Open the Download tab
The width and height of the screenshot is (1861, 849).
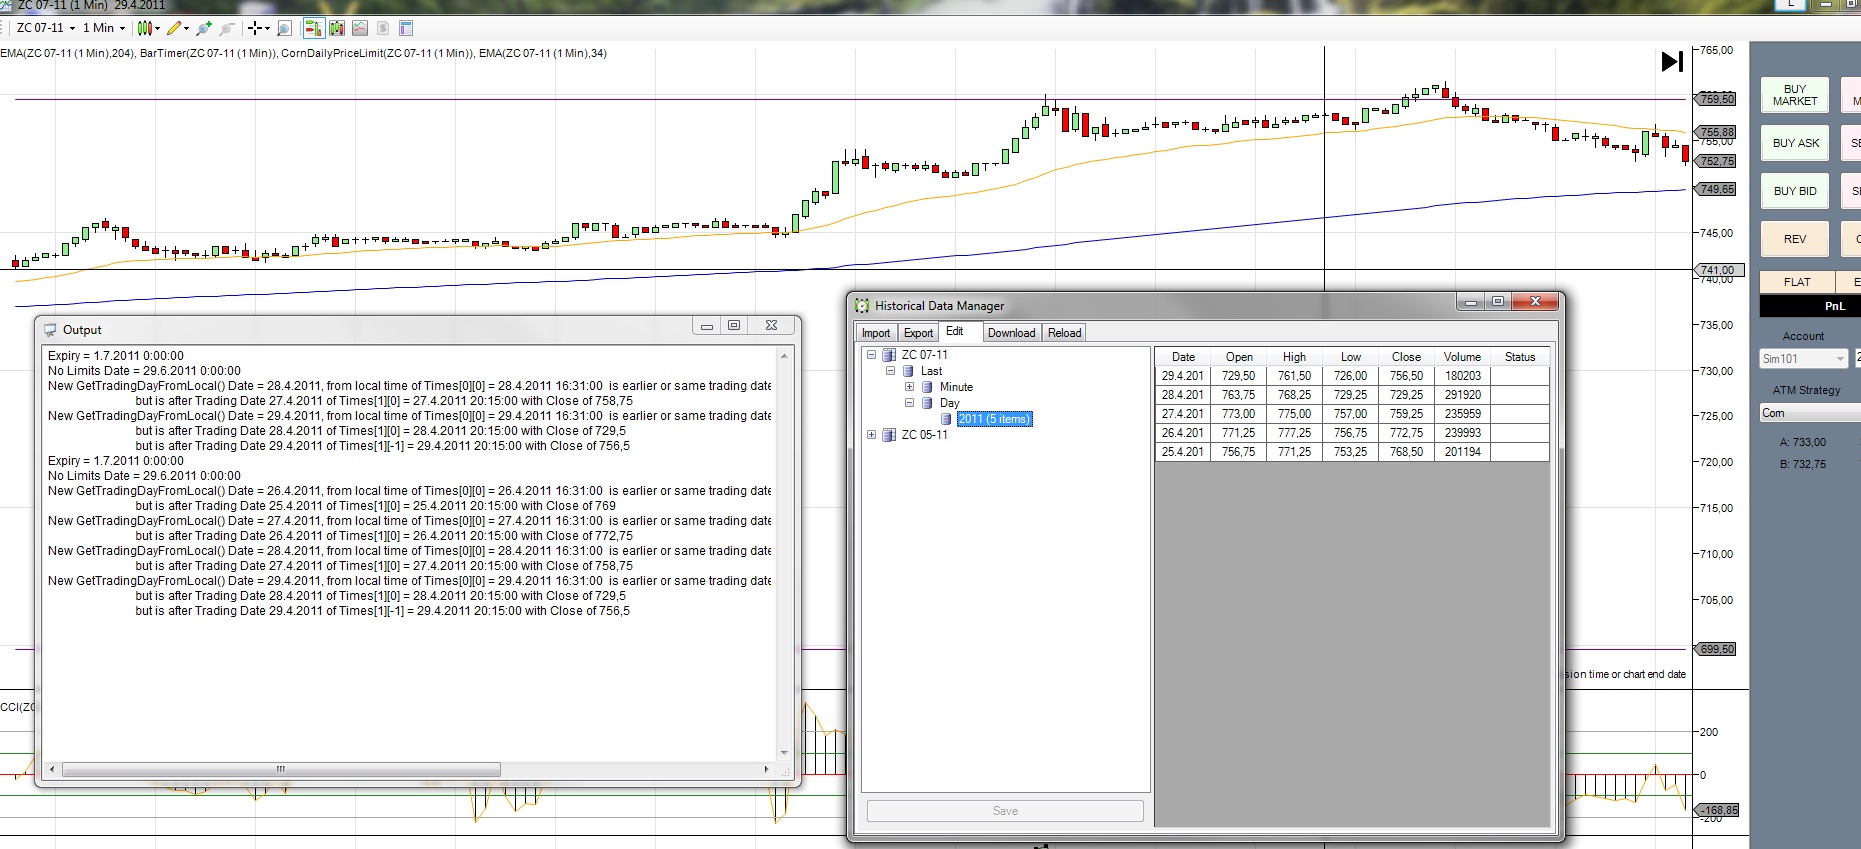coord(1011,333)
